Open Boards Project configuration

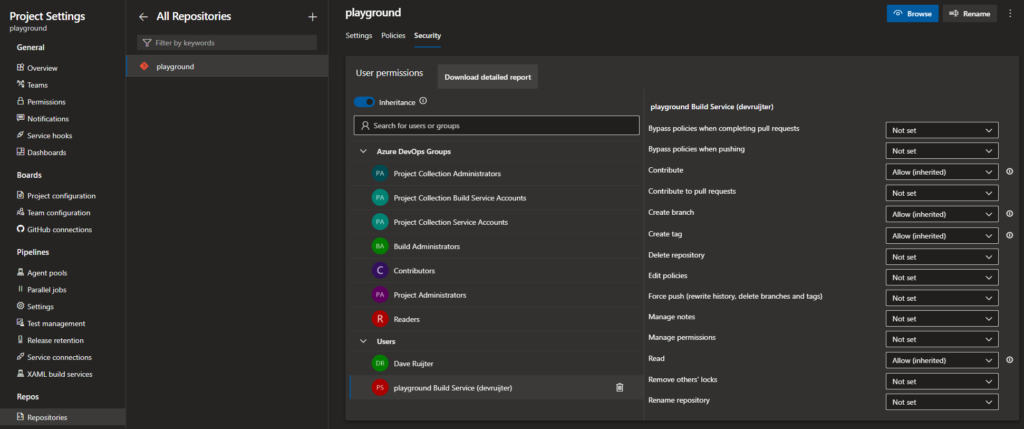pyautogui.click(x=63, y=196)
